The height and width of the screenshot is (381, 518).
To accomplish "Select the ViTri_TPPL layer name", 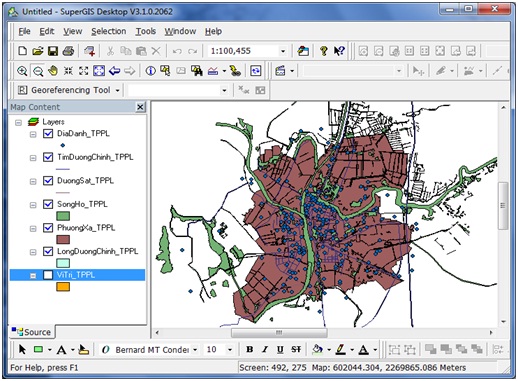I will click(76, 275).
